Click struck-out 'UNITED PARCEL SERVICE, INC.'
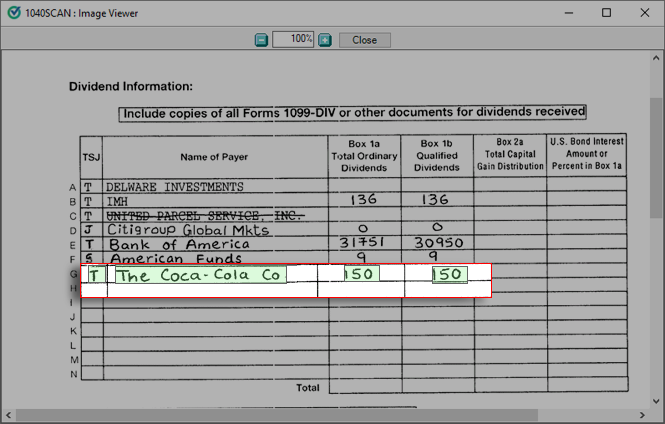This screenshot has width=665, height=424. point(205,215)
